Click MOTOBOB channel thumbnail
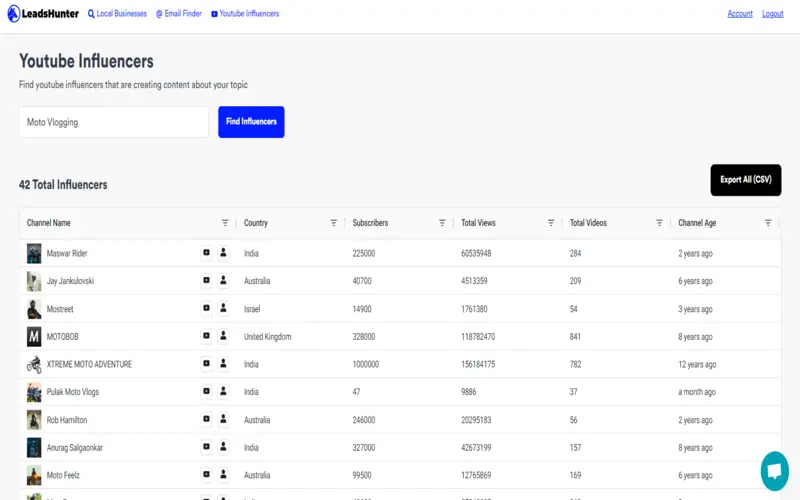 [x=34, y=337]
